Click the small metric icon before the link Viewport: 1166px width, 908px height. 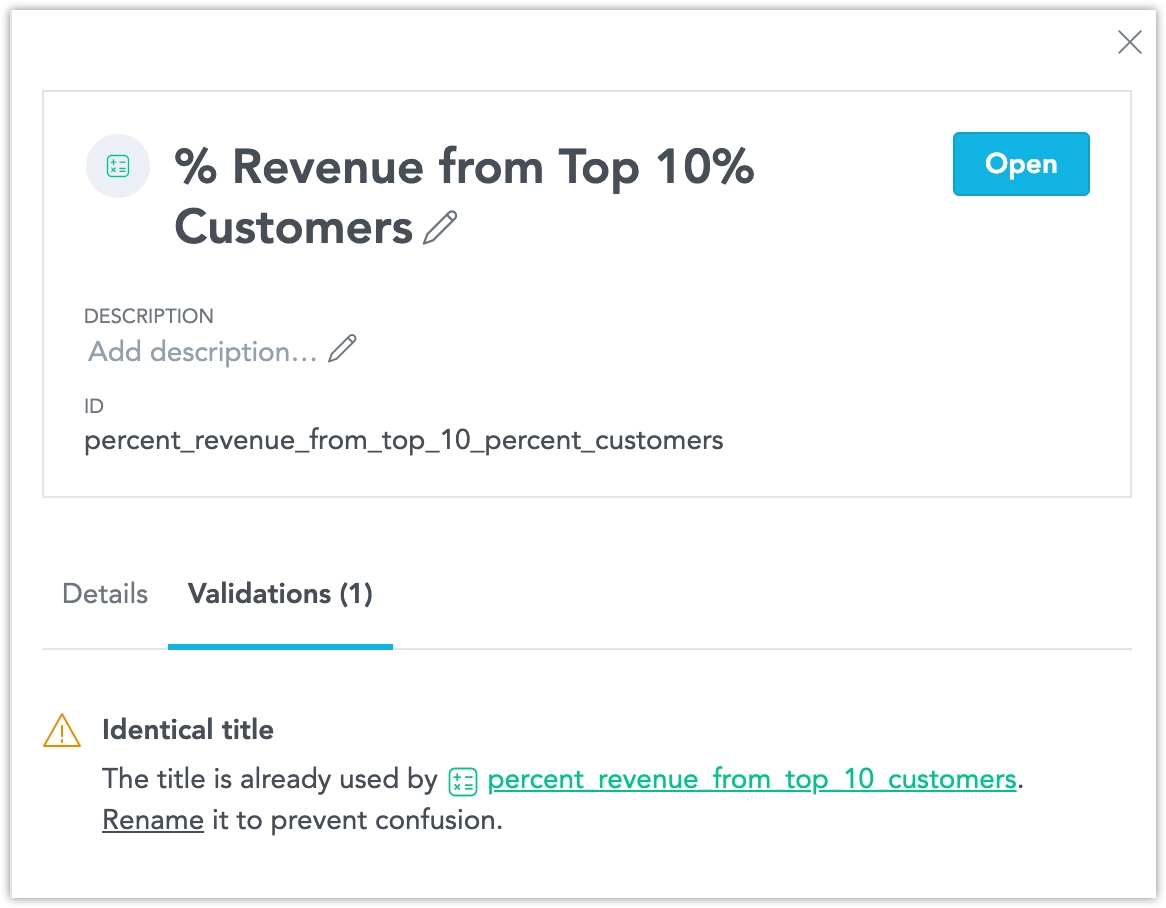[463, 782]
